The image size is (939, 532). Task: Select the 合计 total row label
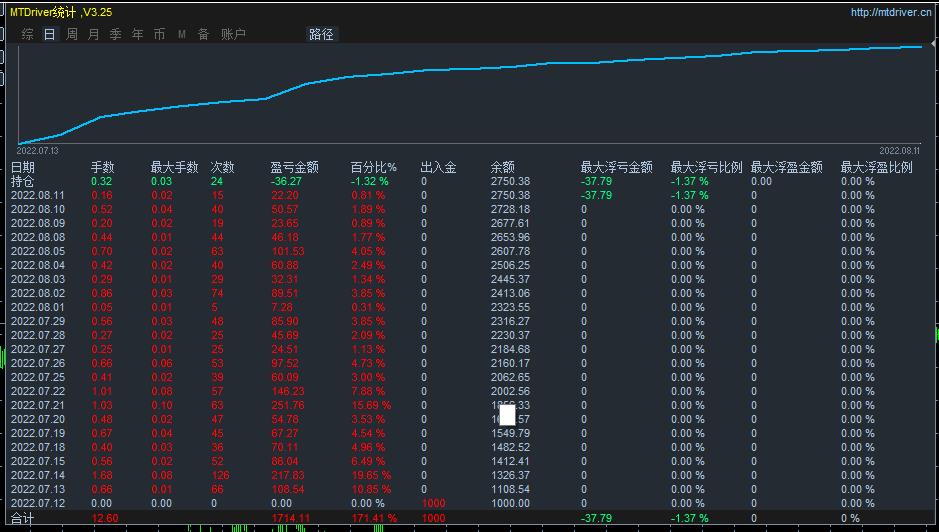pyautogui.click(x=23, y=518)
